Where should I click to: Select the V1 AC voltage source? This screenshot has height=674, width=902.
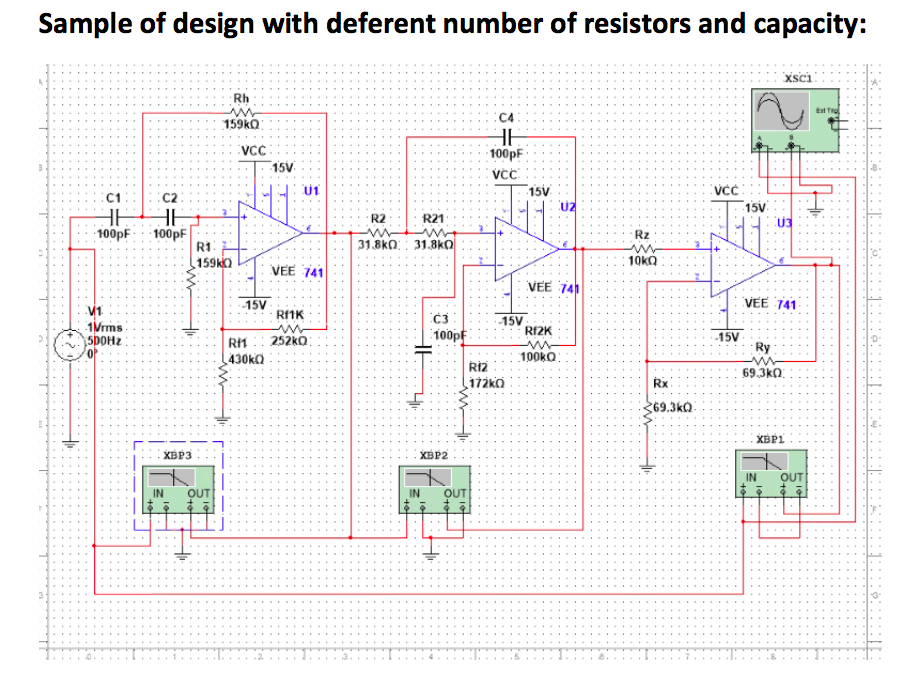coord(68,347)
